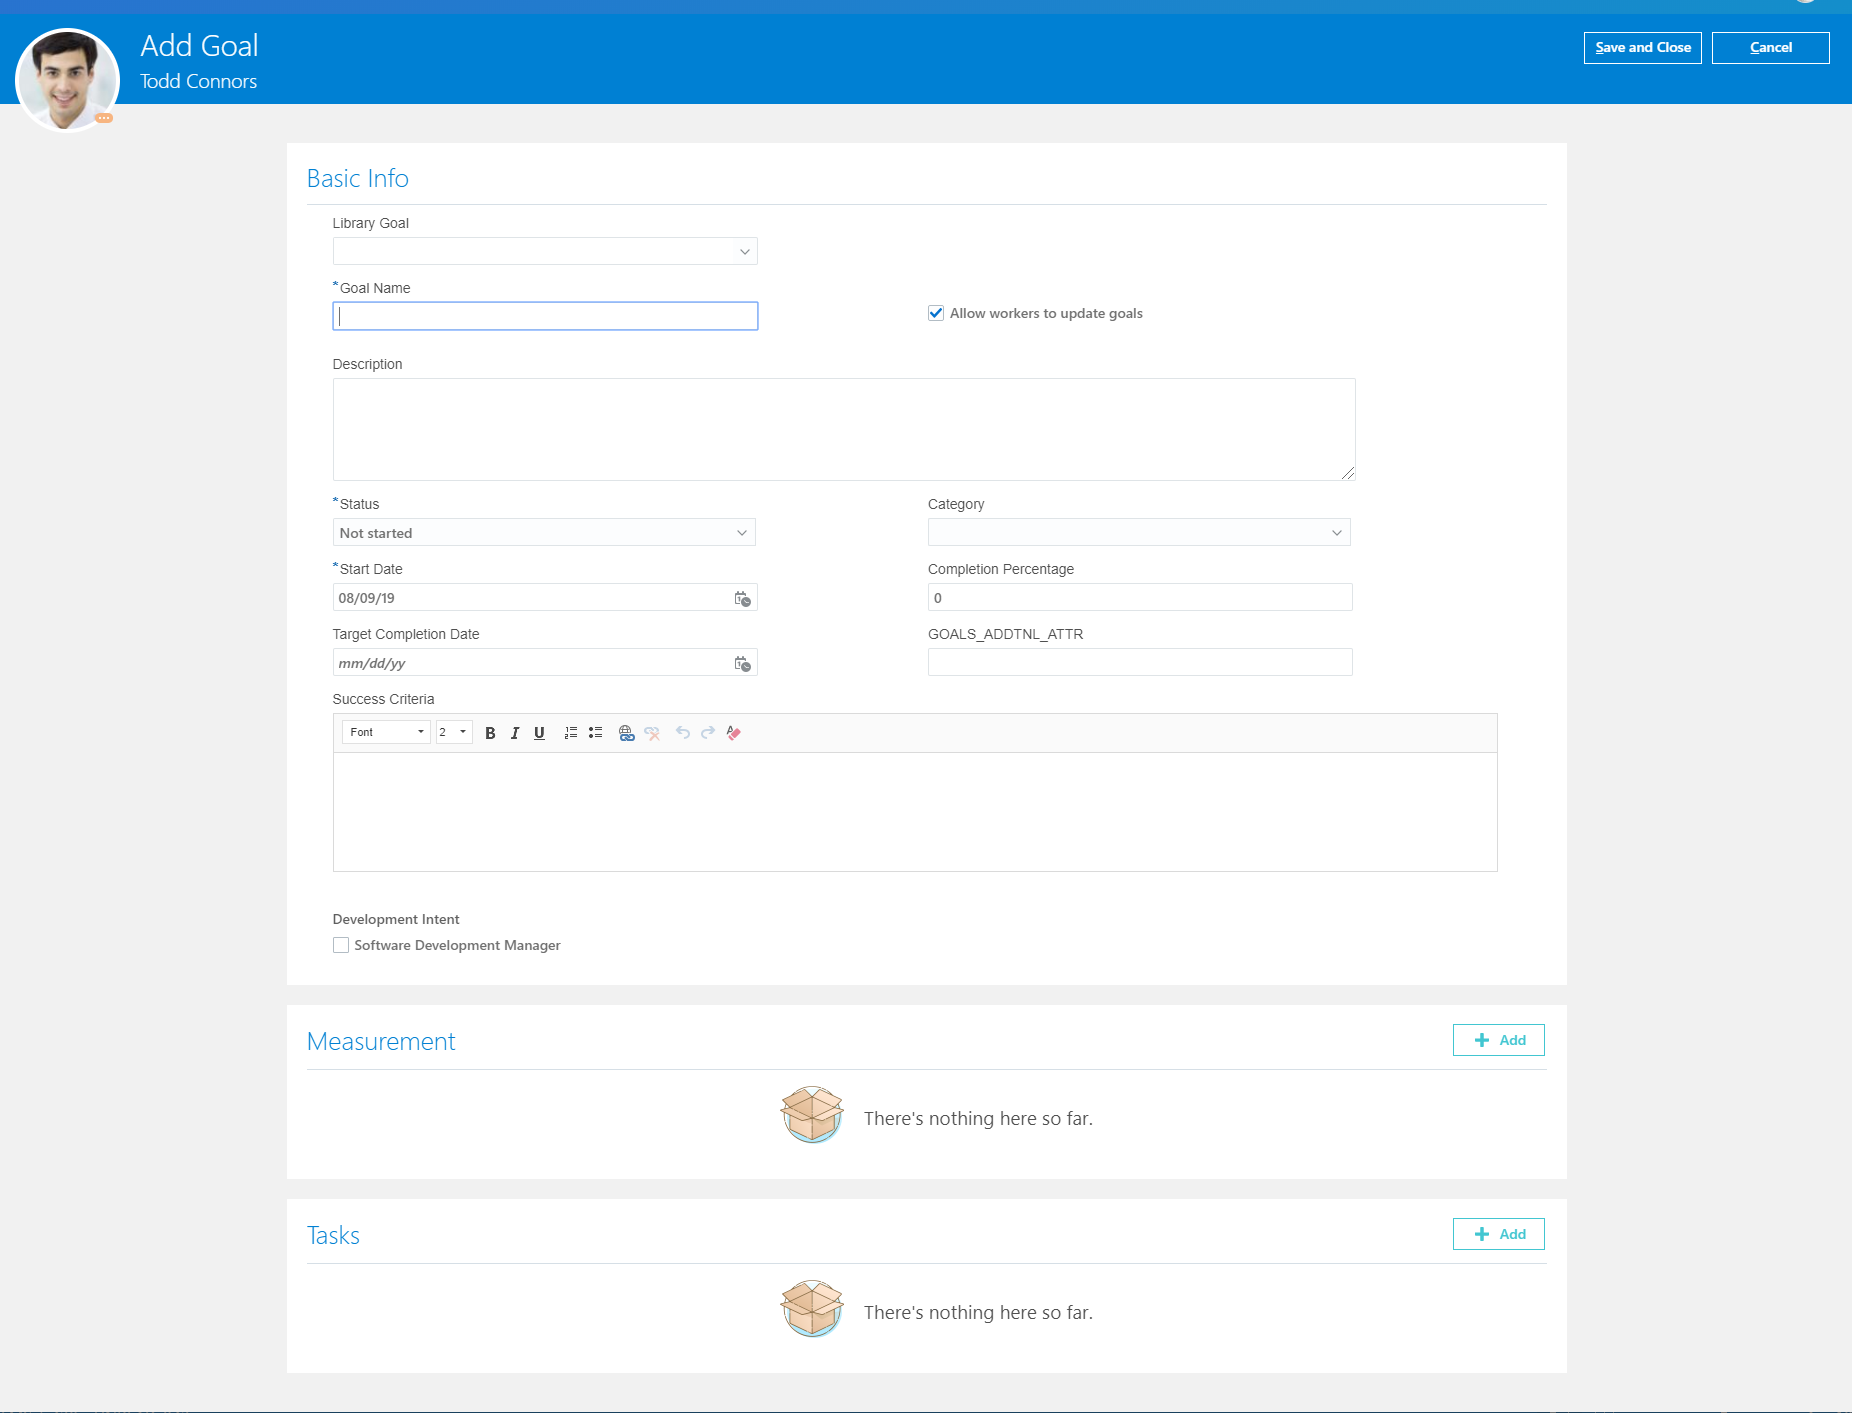Viewport: 1852px width, 1413px height.
Task: Undo the last edit in Success Criteria
Action: [x=682, y=732]
